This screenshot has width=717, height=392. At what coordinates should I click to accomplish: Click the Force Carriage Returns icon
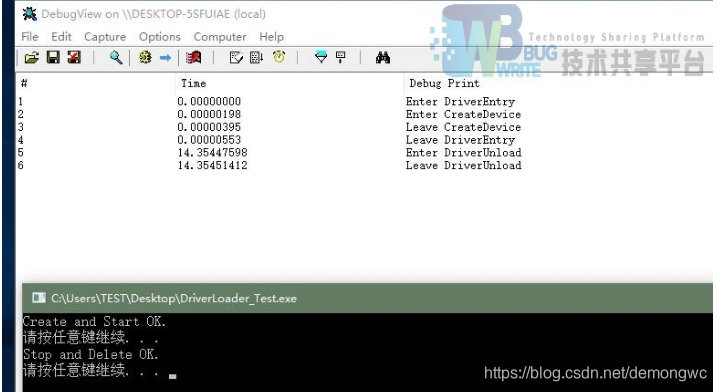[236, 58]
